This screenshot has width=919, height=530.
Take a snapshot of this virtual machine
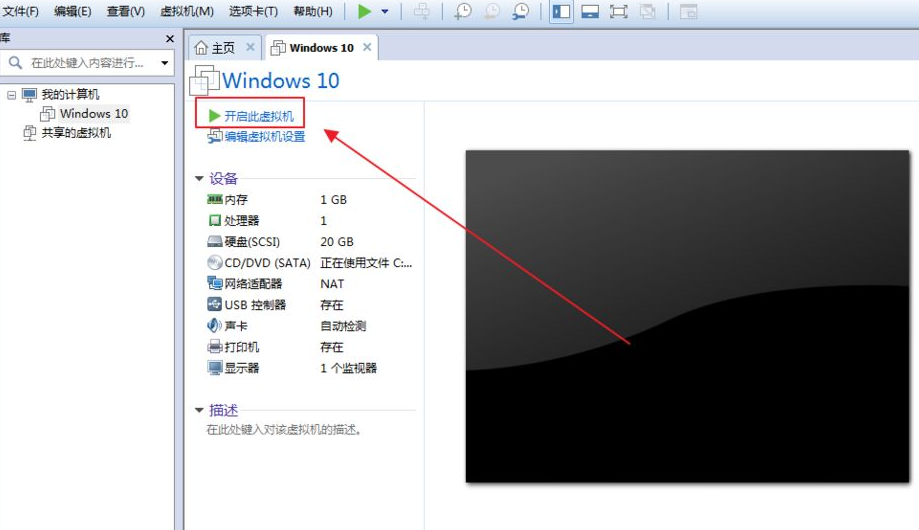pyautogui.click(x=463, y=12)
